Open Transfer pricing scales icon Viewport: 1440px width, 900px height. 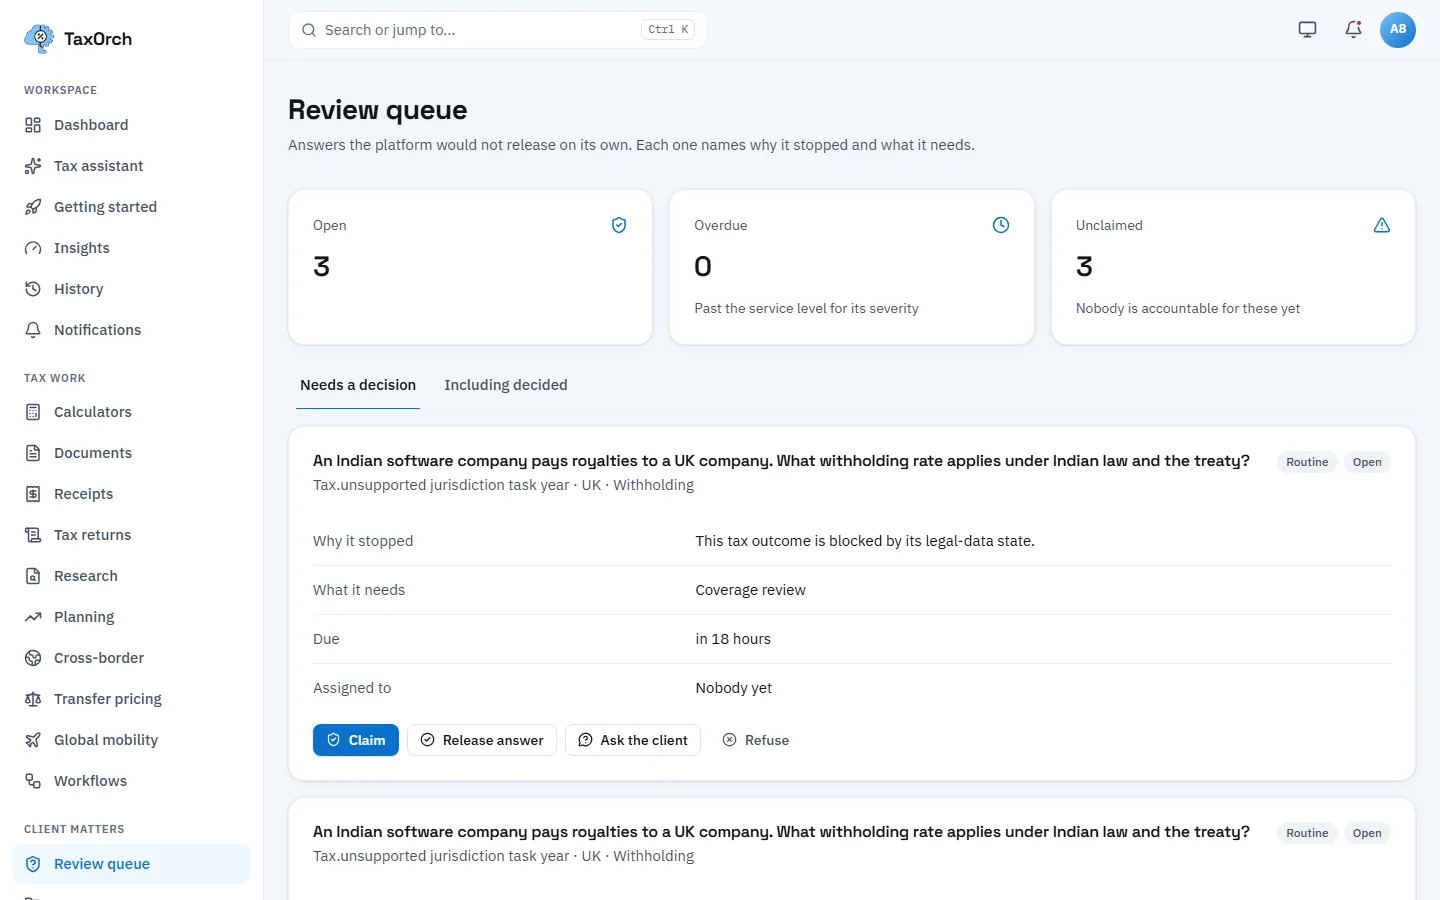33,699
